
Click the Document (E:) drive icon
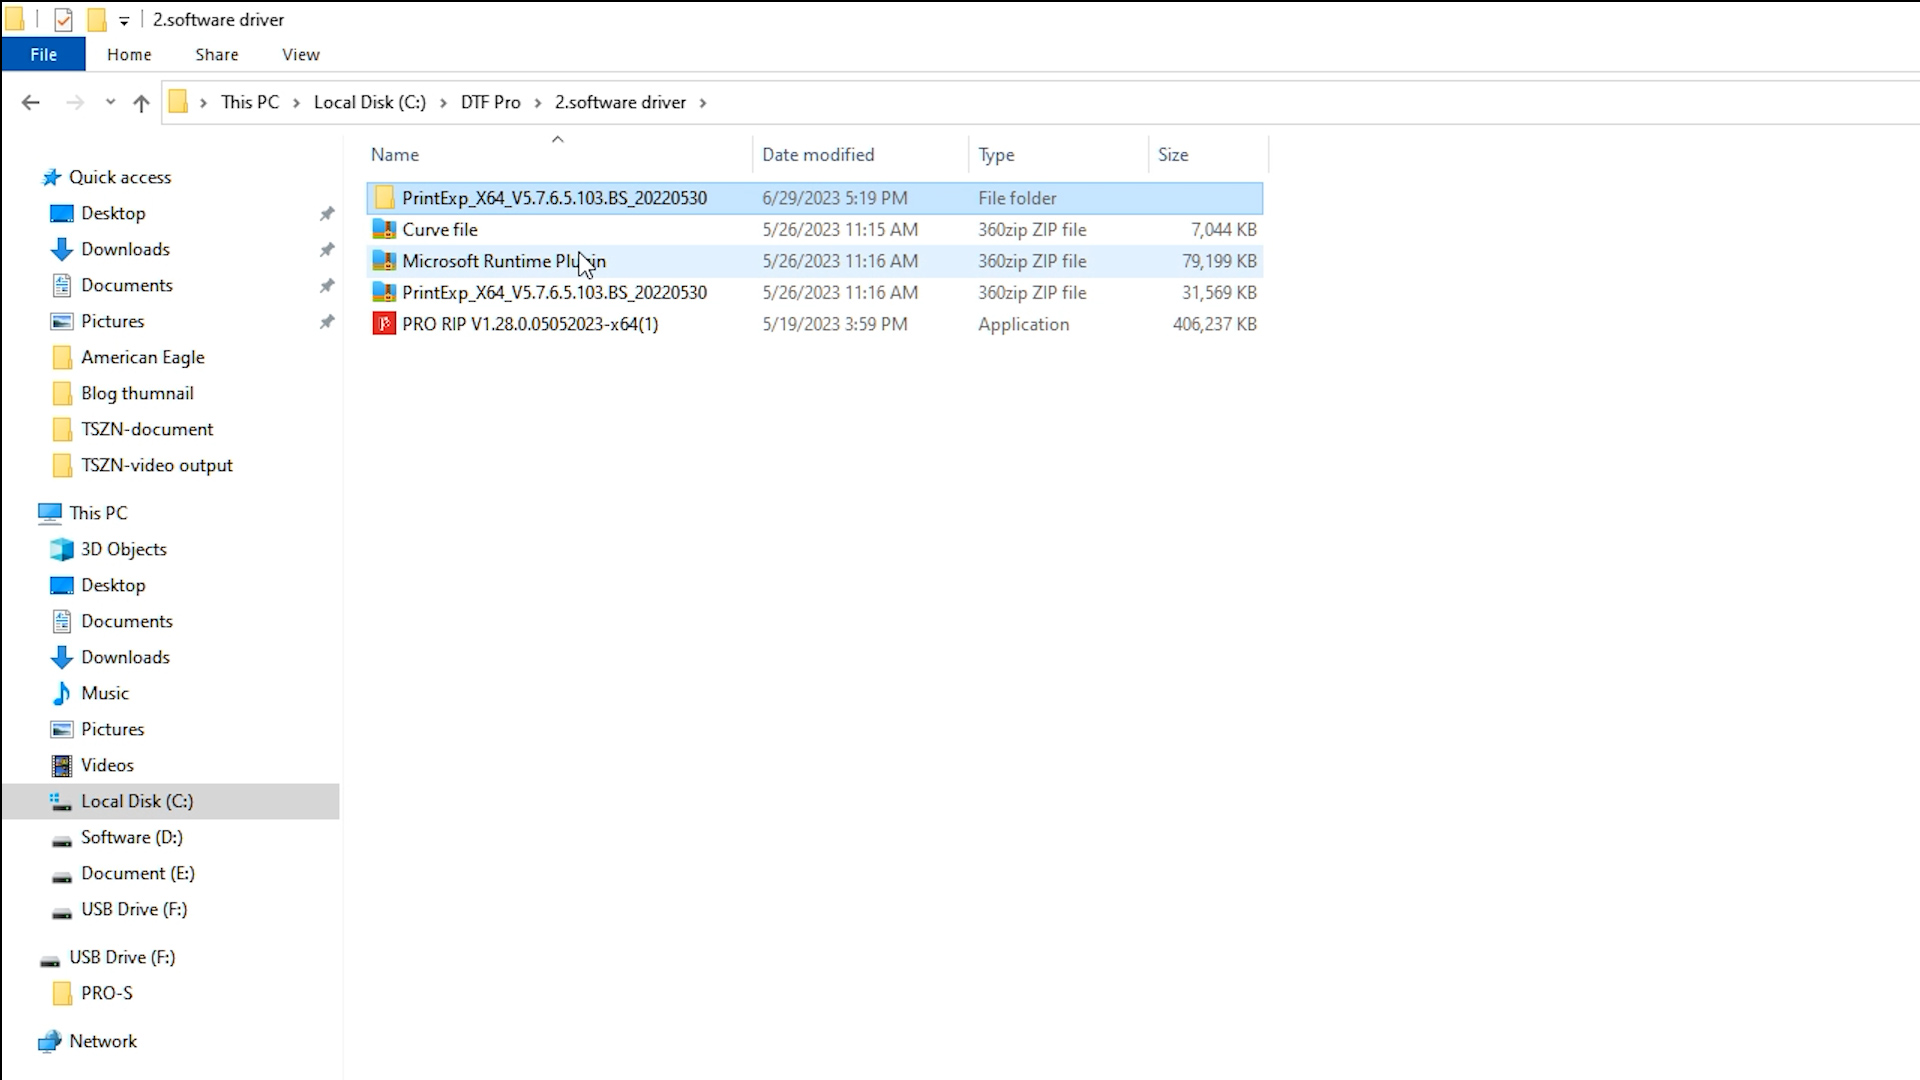click(x=62, y=875)
